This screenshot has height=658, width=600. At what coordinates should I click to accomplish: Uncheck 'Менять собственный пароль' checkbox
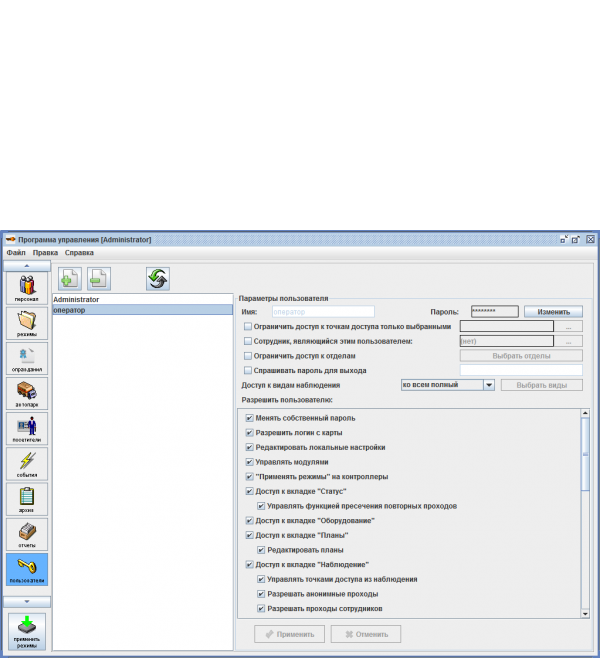tap(250, 417)
